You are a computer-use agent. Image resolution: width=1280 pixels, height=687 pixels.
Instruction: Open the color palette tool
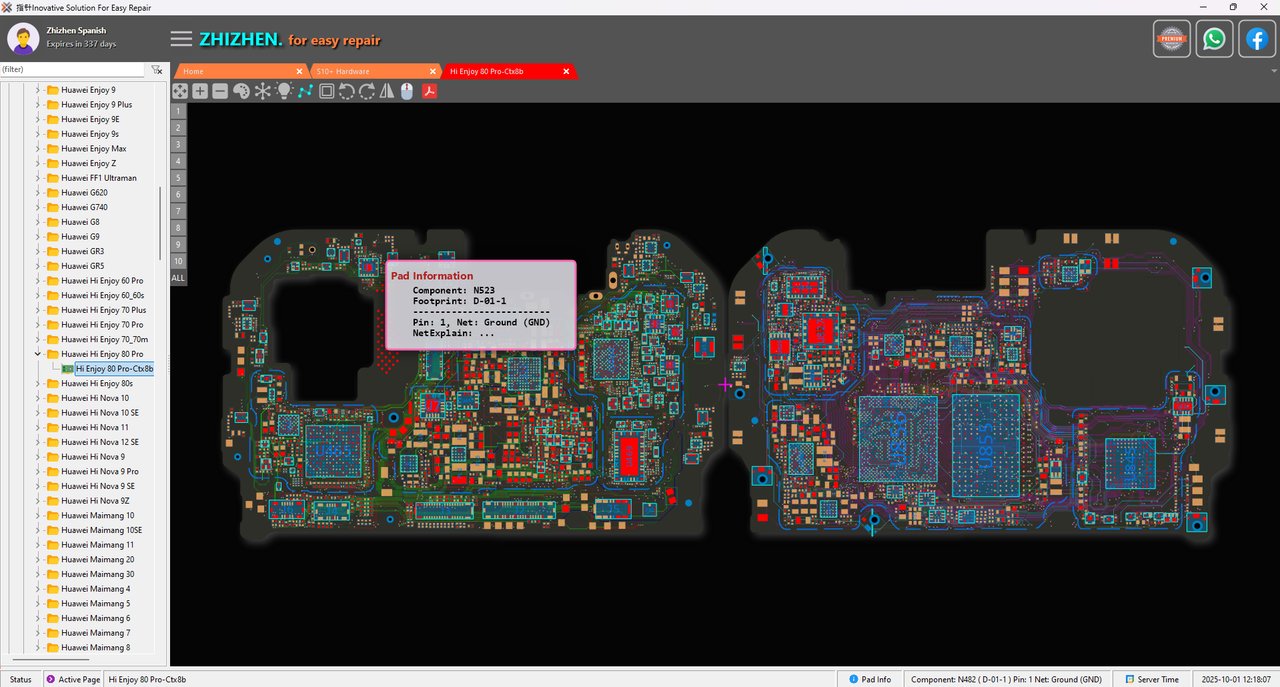(x=241, y=91)
